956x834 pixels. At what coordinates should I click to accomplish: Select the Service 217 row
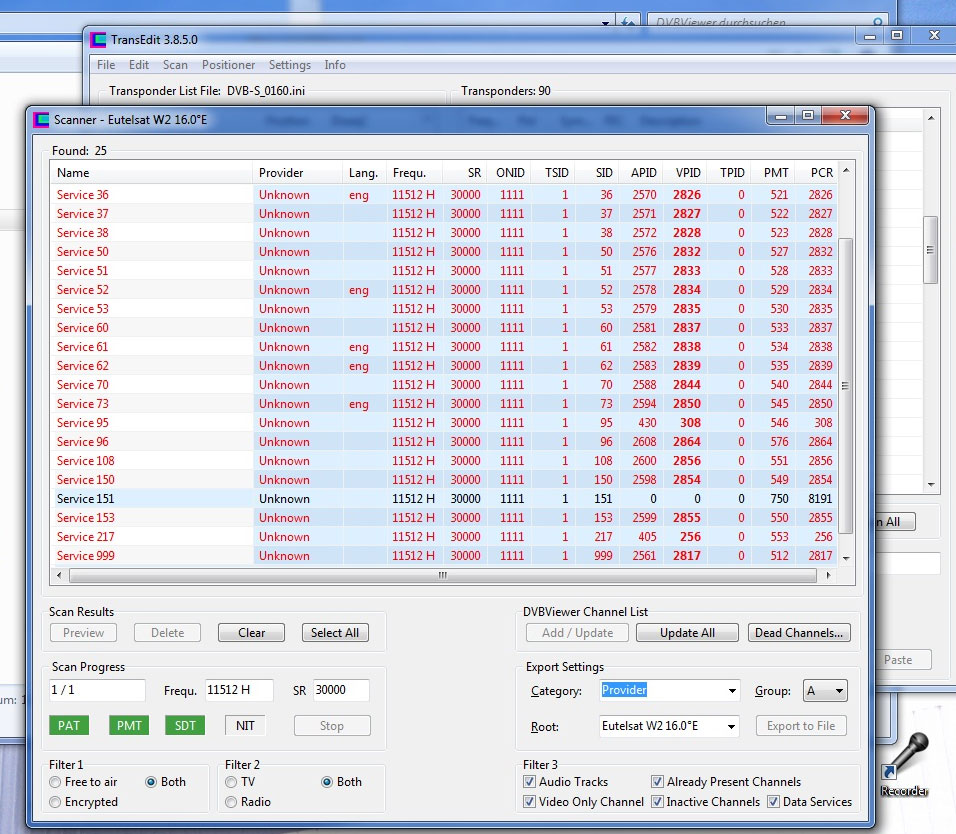pos(444,536)
